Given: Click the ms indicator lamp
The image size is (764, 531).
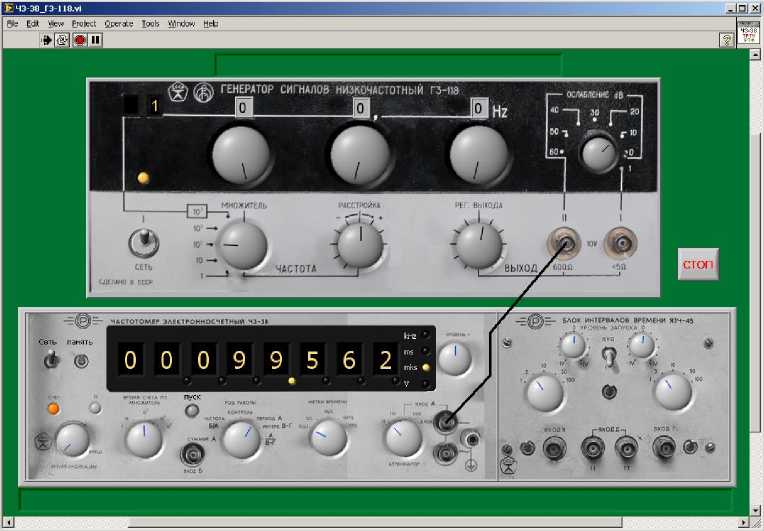Looking at the screenshot, I should pos(426,351).
